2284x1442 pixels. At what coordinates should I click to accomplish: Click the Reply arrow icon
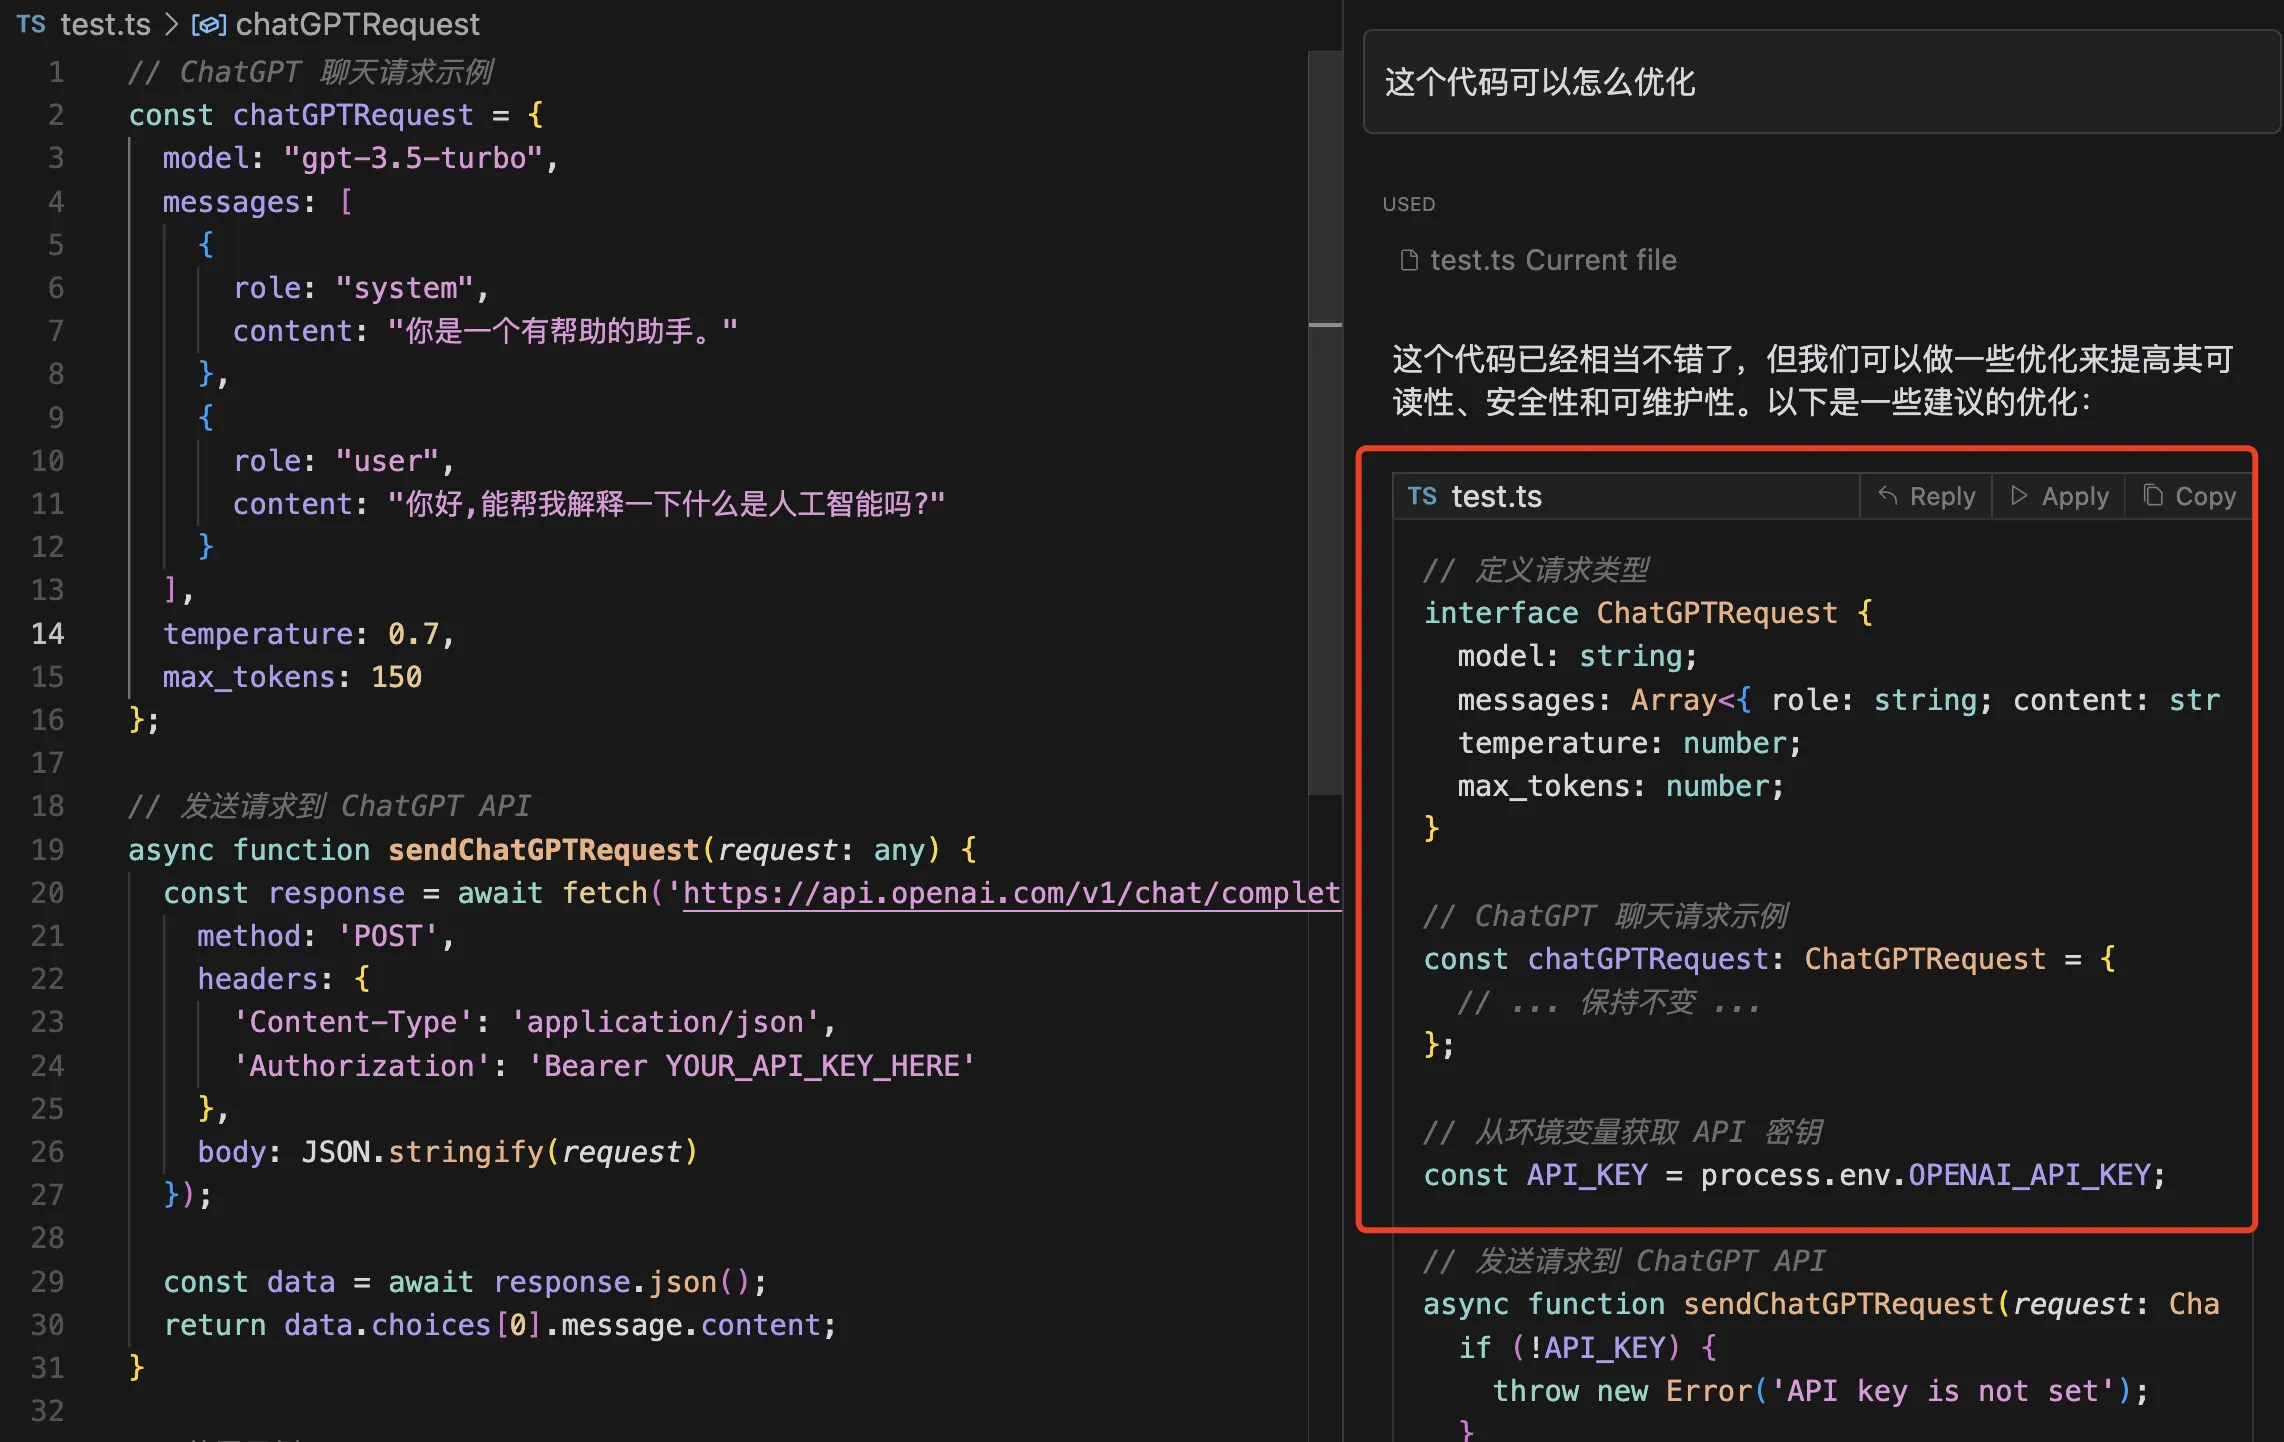(x=1888, y=496)
